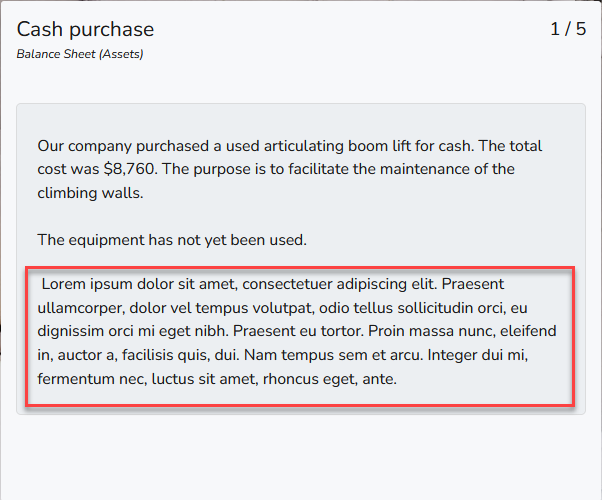The image size is (602, 500).
Task: Click the line starting 'ullamcorper, dolor vel tempus'
Action: point(282,307)
